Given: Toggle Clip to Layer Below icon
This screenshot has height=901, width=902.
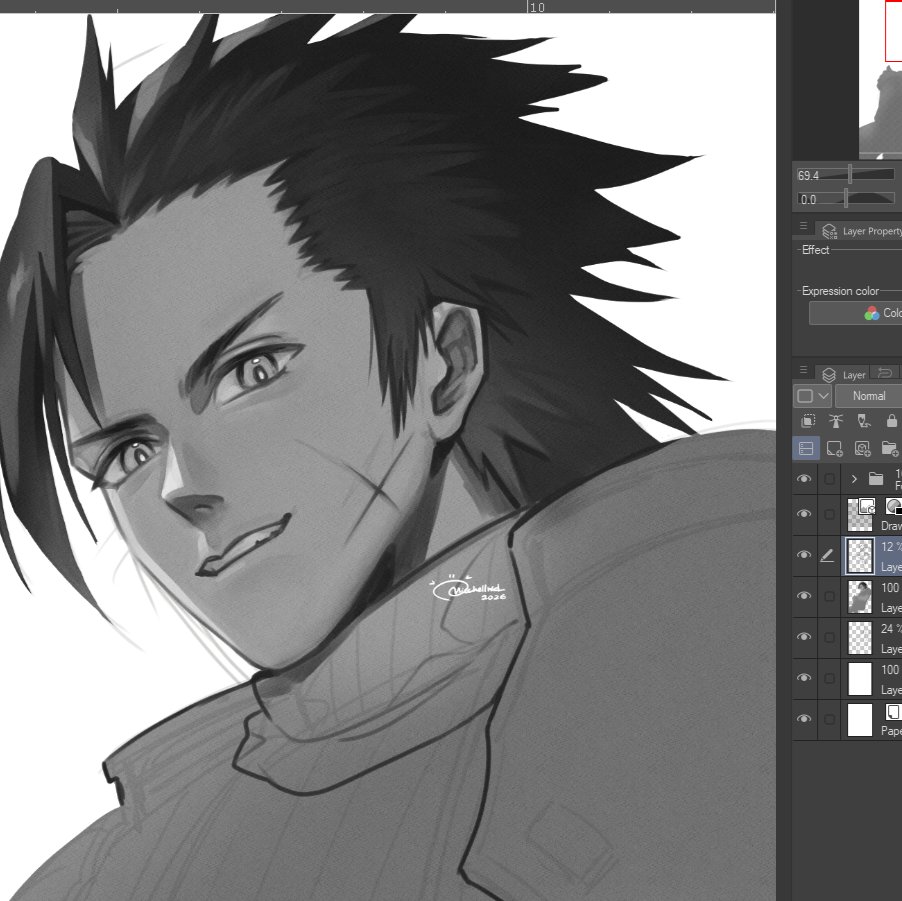Looking at the screenshot, I should 808,421.
